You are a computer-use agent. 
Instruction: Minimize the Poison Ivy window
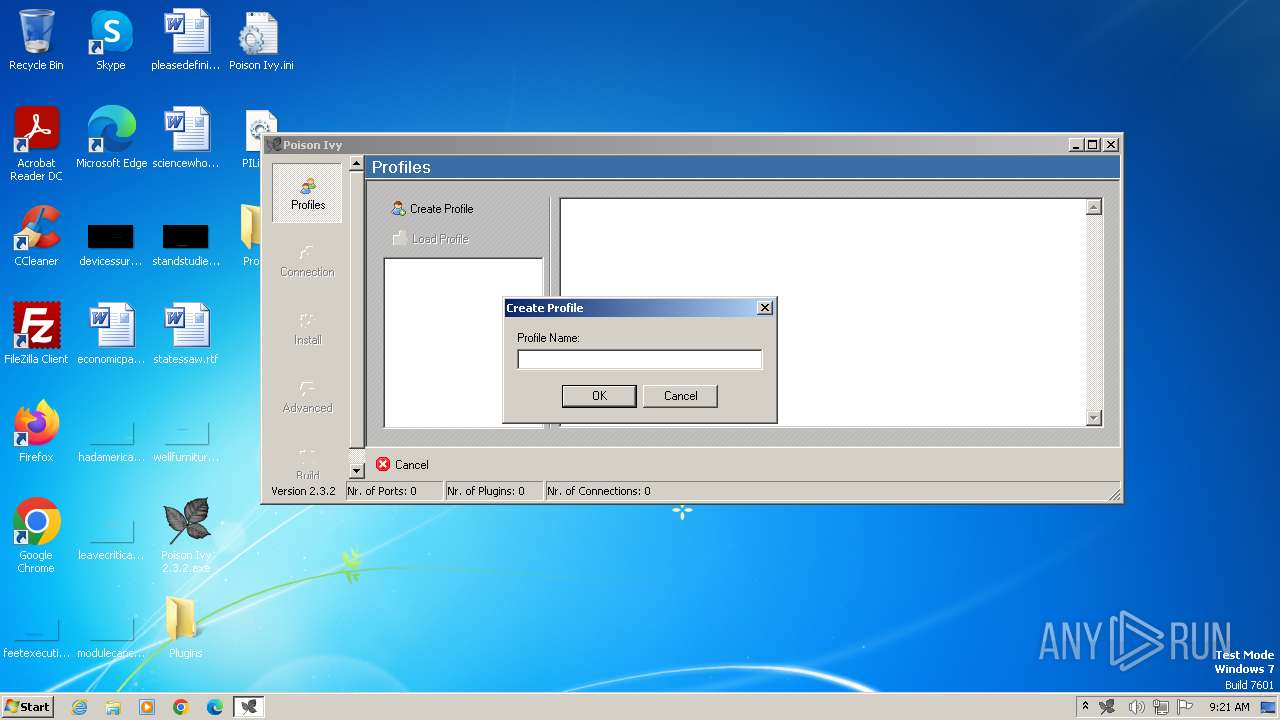1076,145
